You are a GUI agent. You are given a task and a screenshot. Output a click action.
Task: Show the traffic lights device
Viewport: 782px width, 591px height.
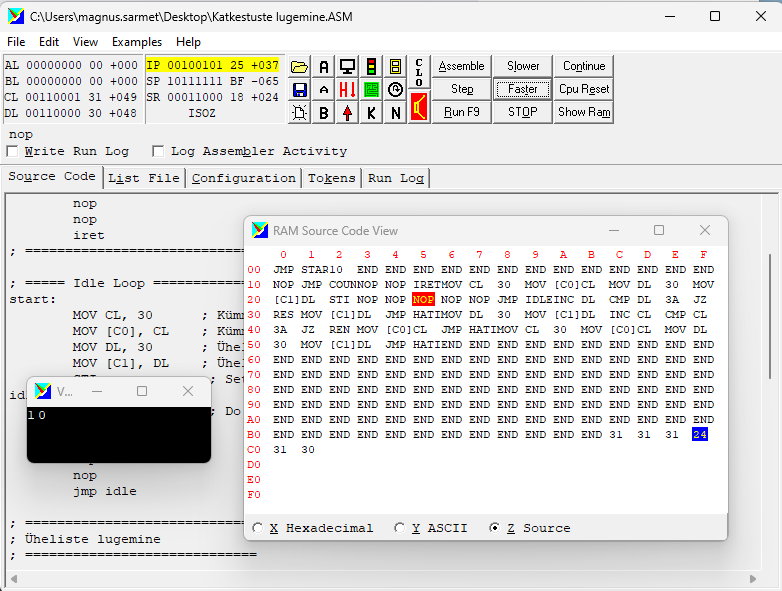(371, 66)
